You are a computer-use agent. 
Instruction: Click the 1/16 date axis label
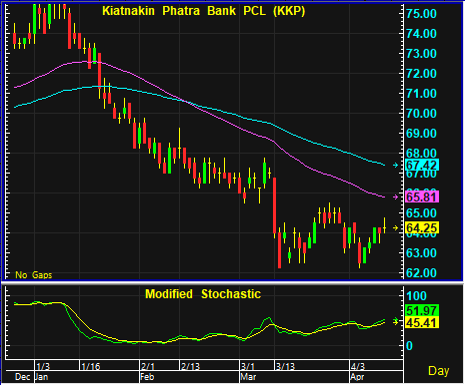(x=91, y=367)
